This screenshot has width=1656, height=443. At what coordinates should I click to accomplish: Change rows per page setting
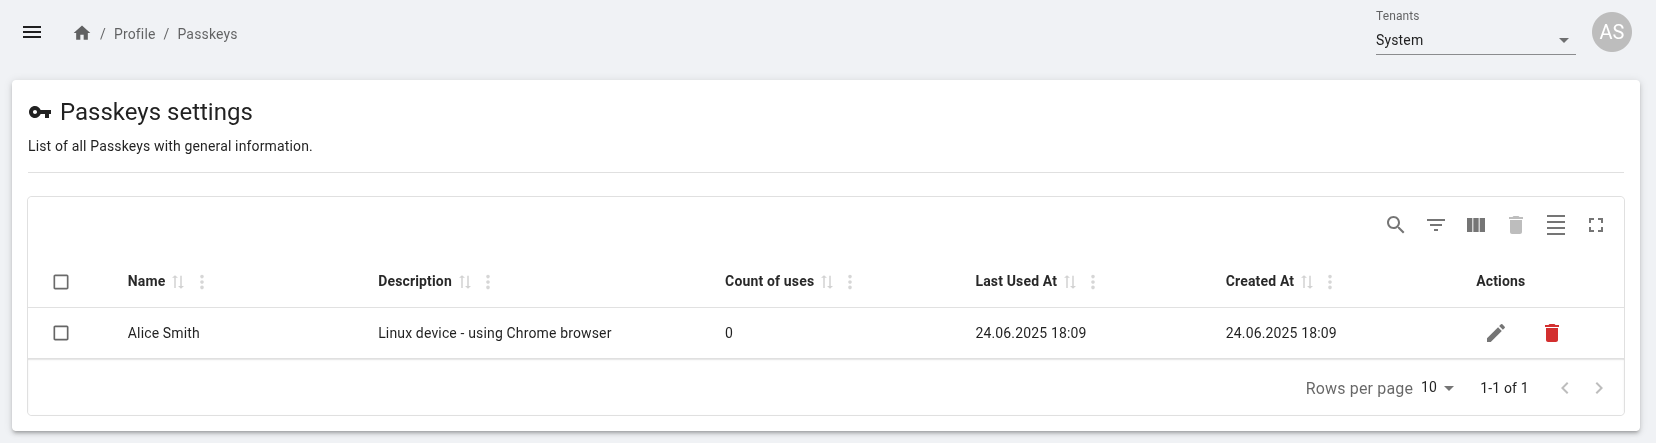(x=1437, y=388)
